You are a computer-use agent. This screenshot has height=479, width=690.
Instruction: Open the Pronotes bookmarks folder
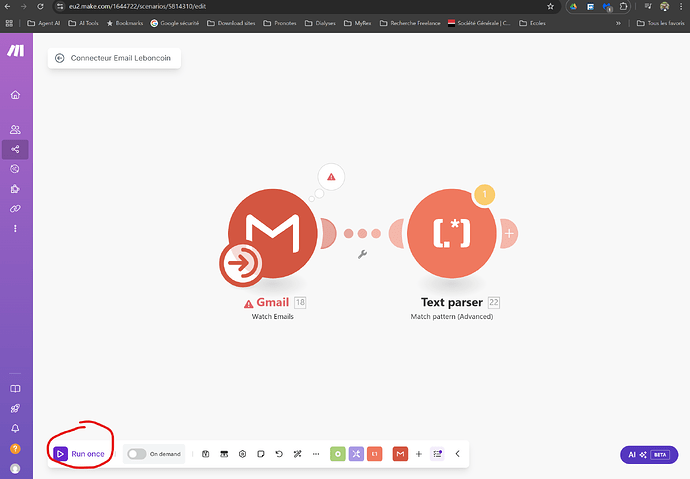[280, 23]
